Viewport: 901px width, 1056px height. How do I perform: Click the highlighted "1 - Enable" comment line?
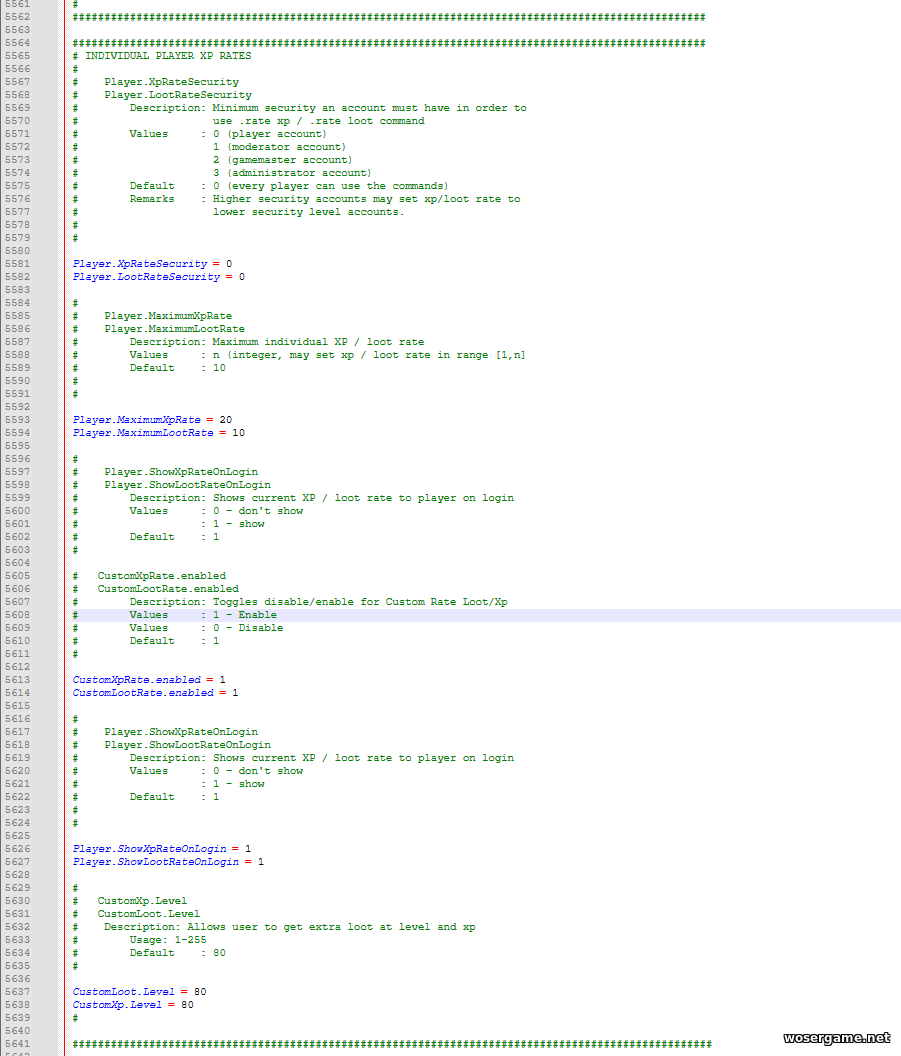click(x=244, y=615)
